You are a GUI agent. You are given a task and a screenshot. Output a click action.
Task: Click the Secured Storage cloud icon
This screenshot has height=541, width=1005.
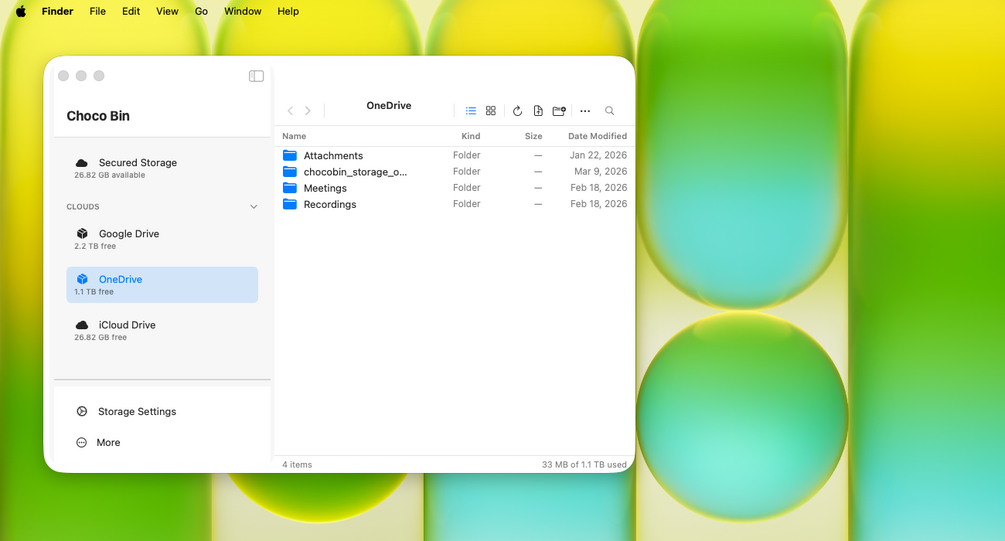(x=82, y=163)
